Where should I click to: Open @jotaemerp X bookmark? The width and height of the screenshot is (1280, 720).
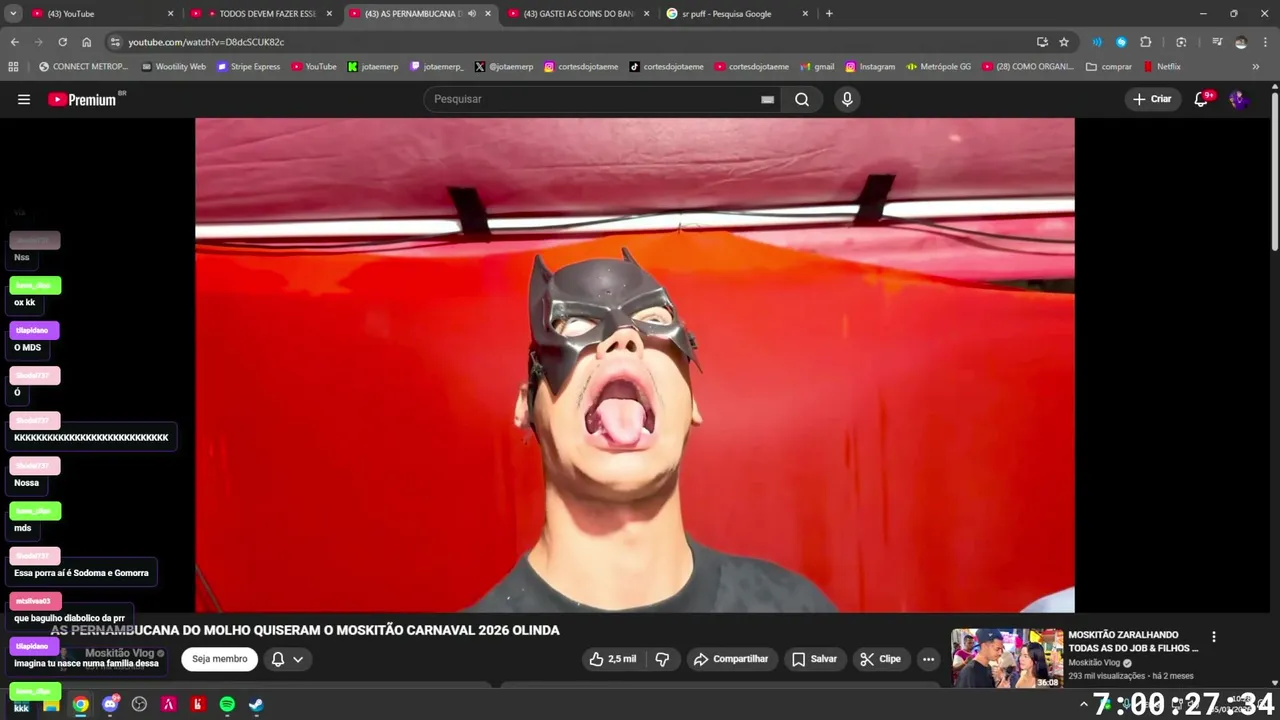[x=504, y=67]
